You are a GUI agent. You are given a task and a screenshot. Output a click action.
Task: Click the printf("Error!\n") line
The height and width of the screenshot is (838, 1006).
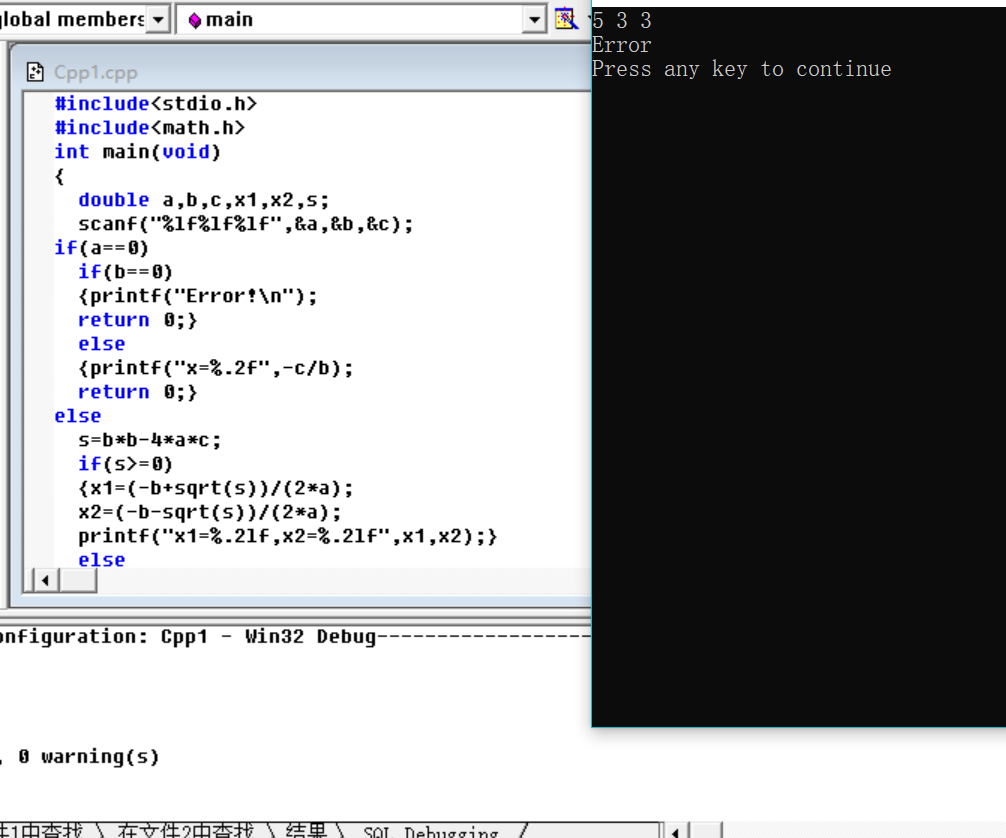198,296
